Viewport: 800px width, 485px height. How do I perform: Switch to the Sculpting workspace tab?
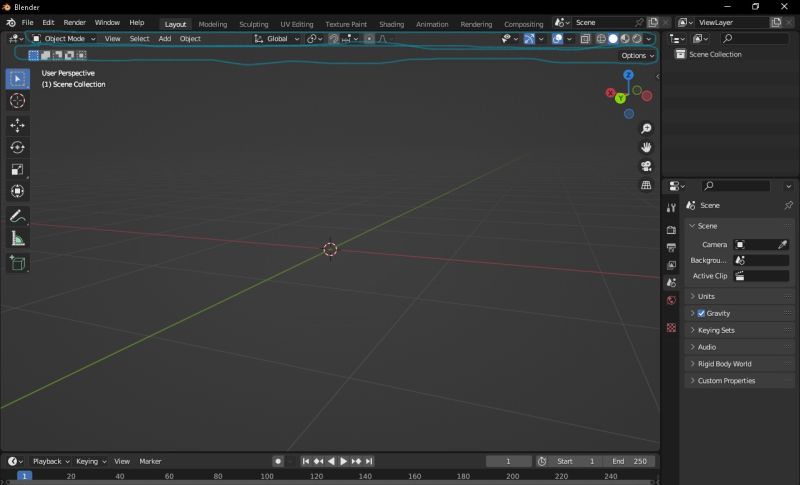254,24
